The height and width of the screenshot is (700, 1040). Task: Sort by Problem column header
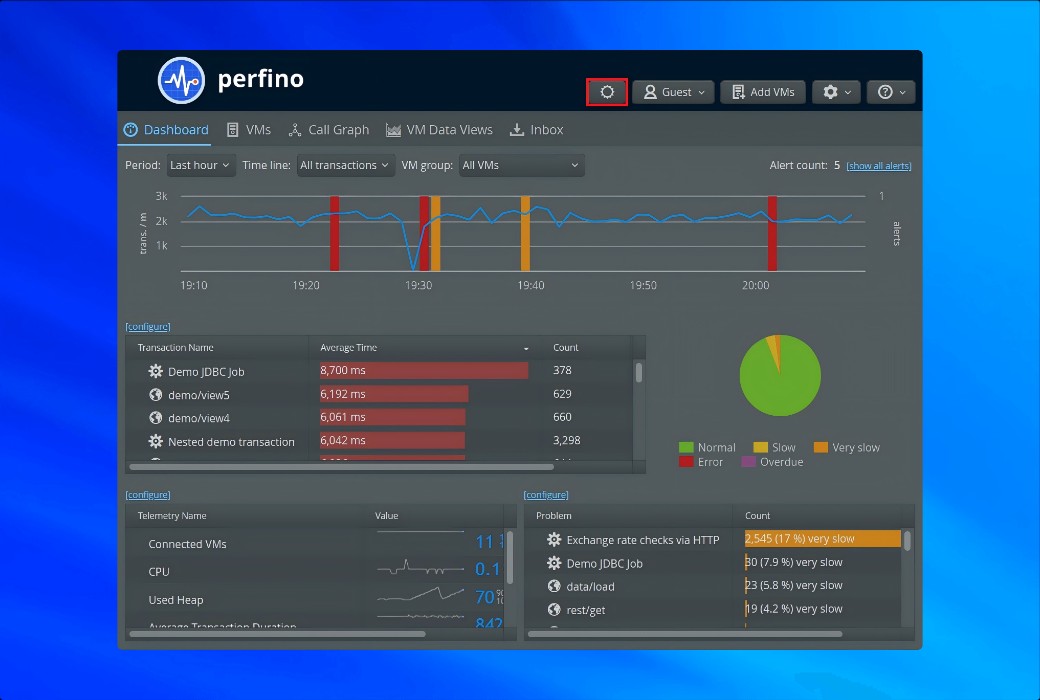[554, 516]
